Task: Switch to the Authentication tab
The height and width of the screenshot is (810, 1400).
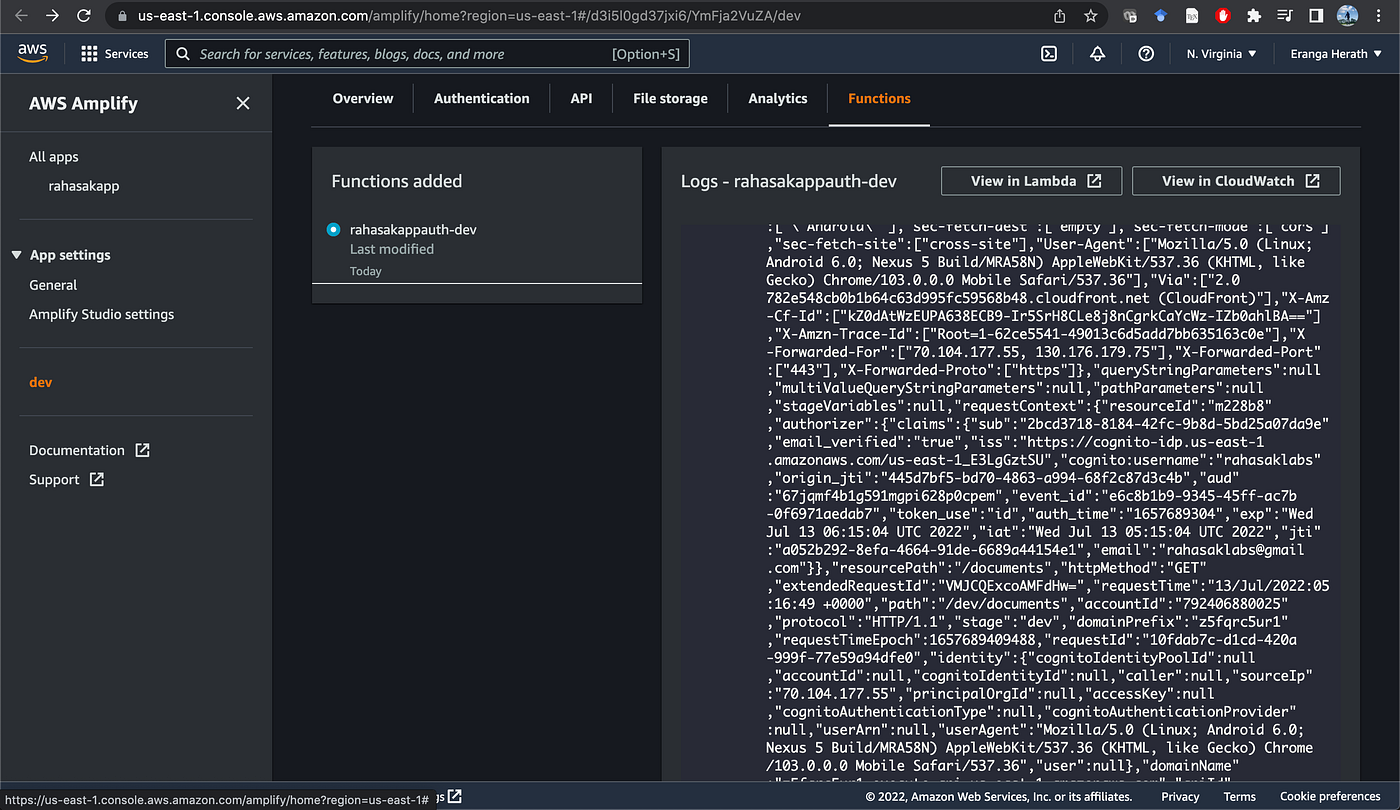Action: (x=482, y=98)
